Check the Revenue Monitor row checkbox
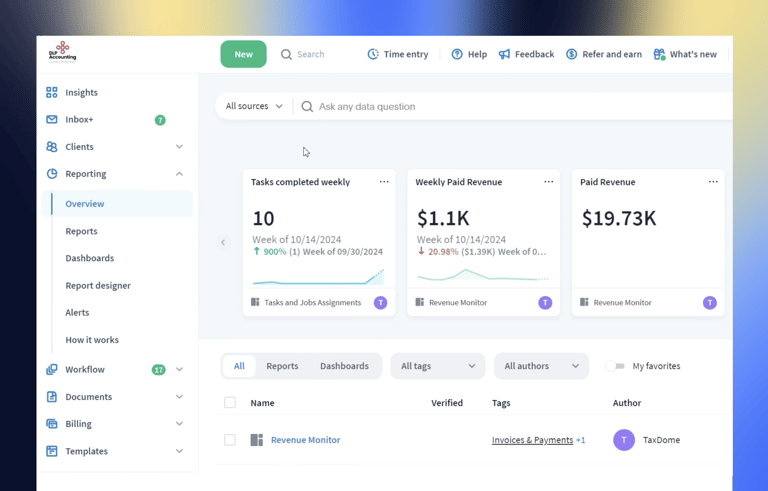 (x=230, y=440)
